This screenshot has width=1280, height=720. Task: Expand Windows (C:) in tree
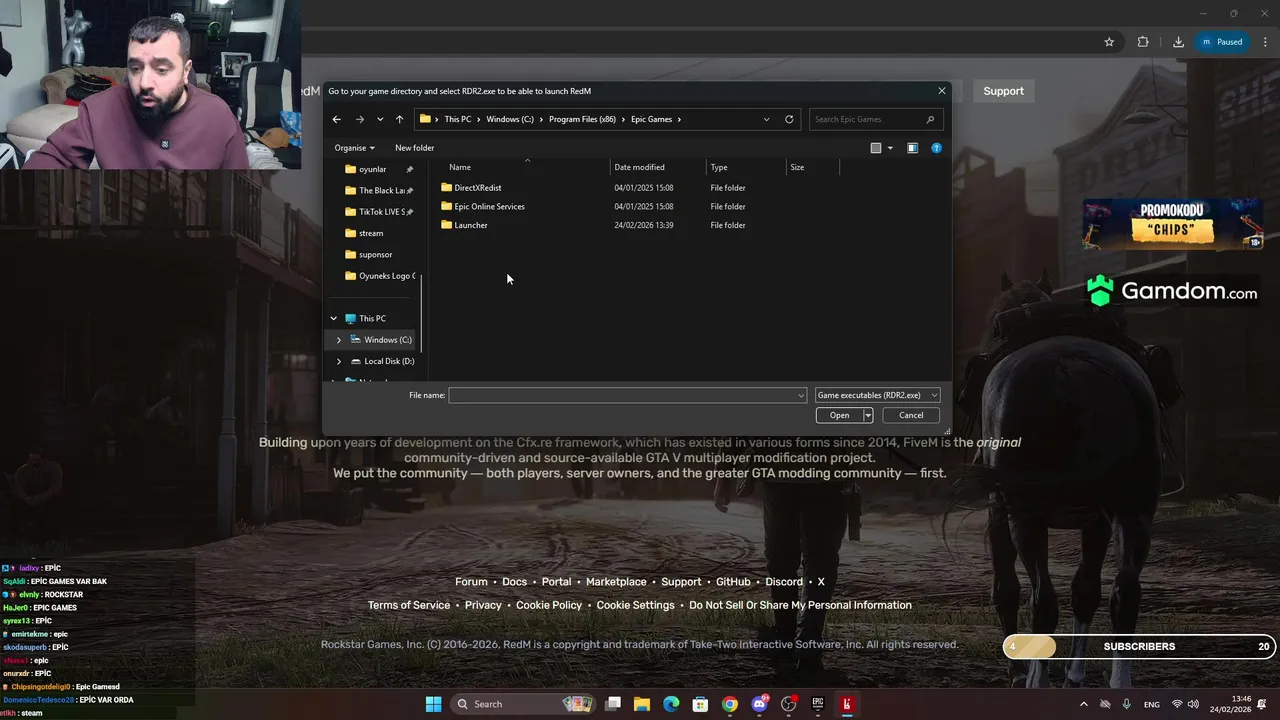339,340
